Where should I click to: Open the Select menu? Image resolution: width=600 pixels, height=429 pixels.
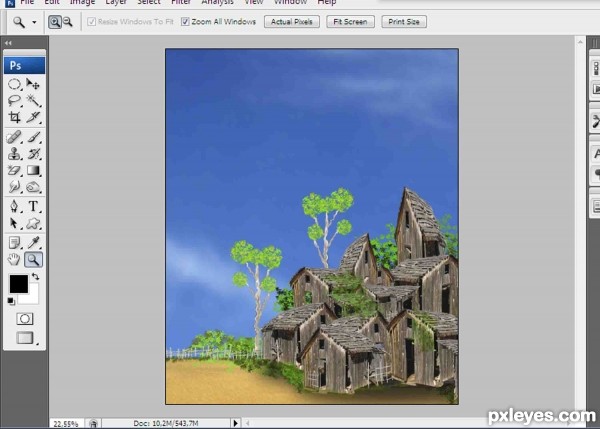coord(149,2)
